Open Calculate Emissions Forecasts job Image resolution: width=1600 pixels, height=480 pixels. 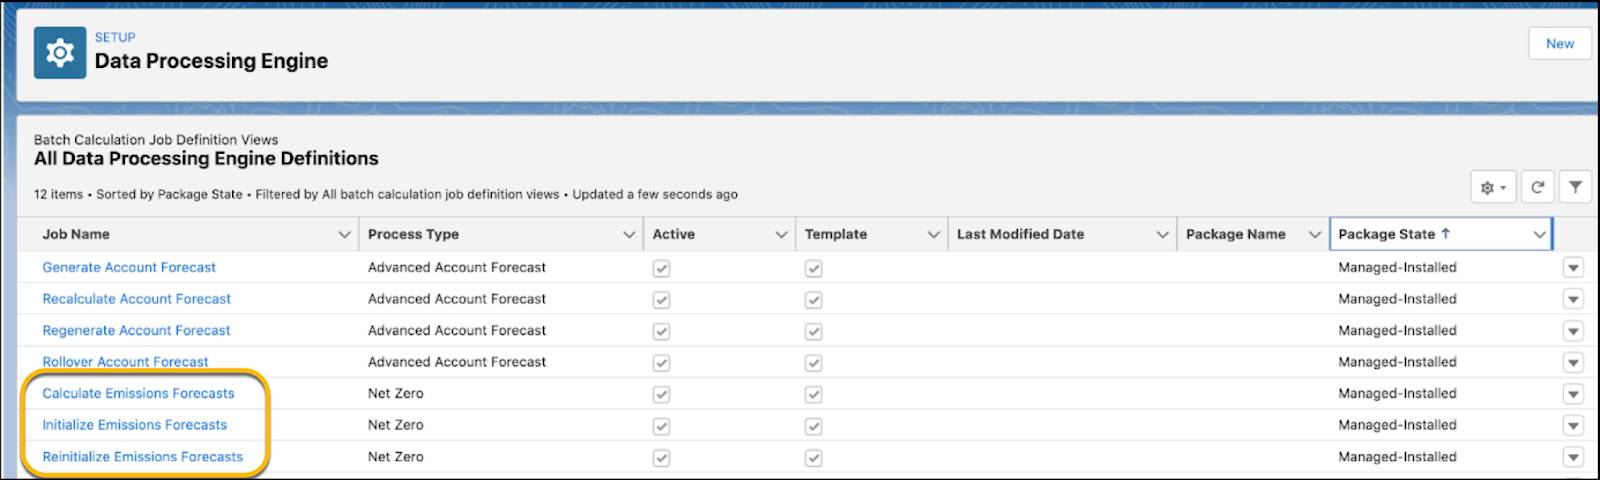[x=138, y=393]
